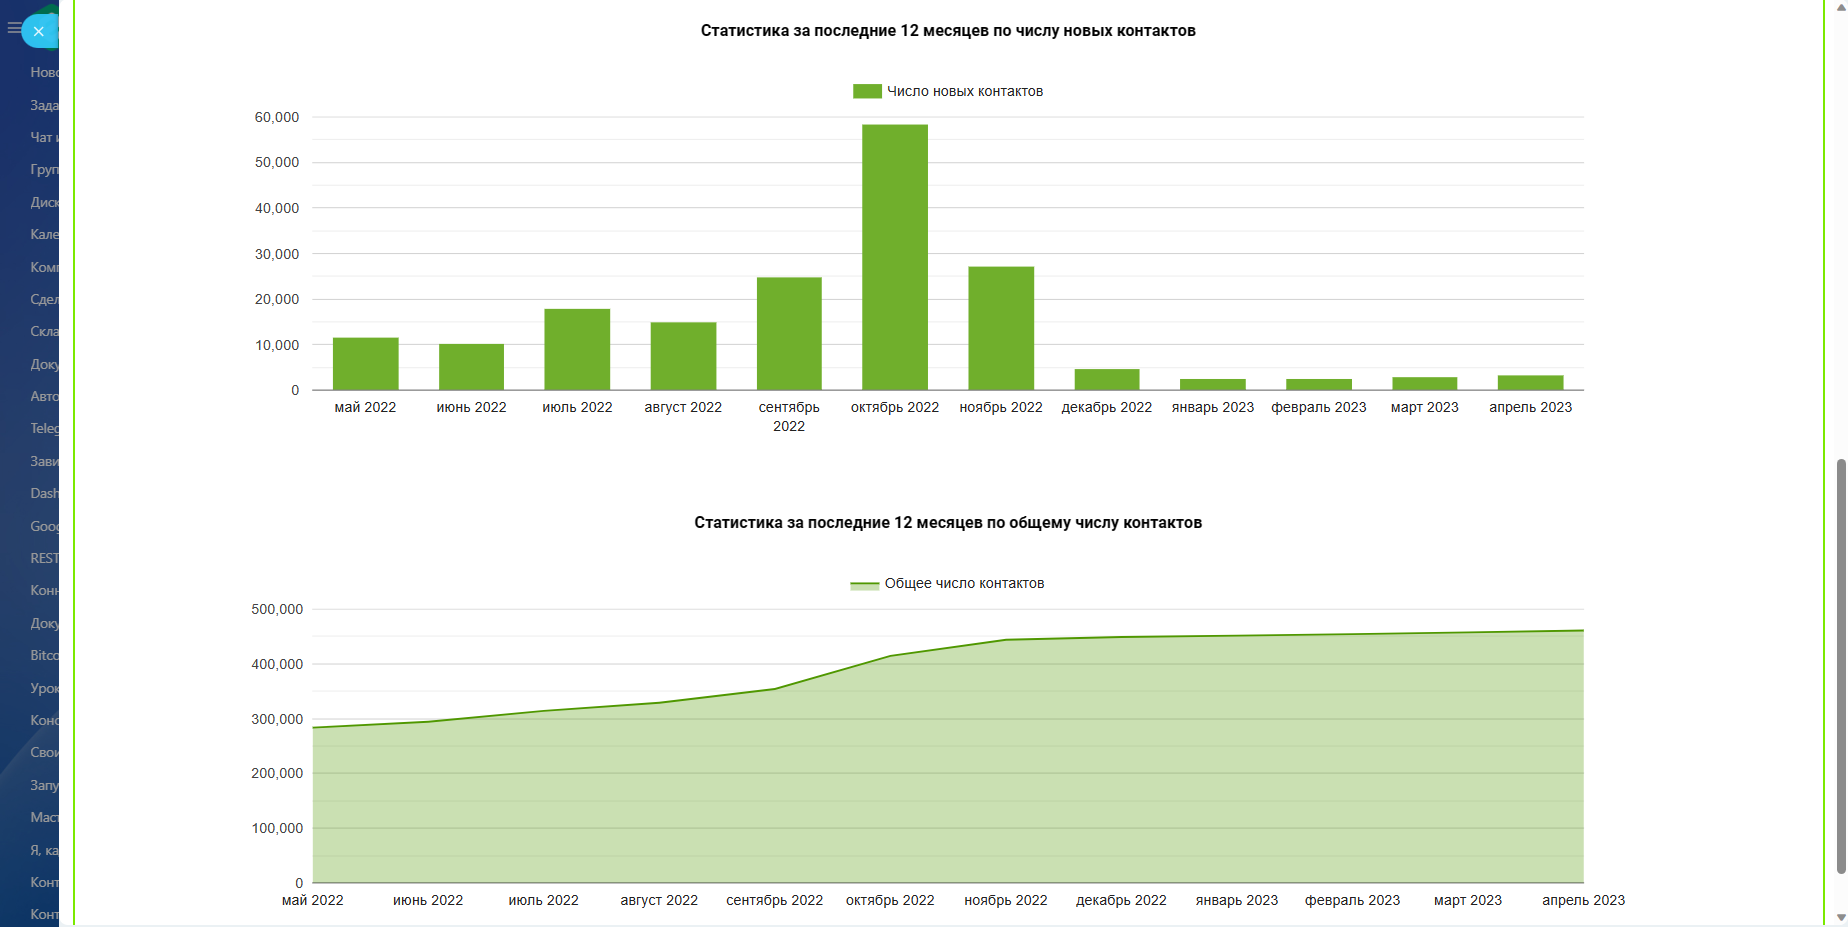
Task: Click the tallest октябрь 2022 bar
Action: coord(895,257)
